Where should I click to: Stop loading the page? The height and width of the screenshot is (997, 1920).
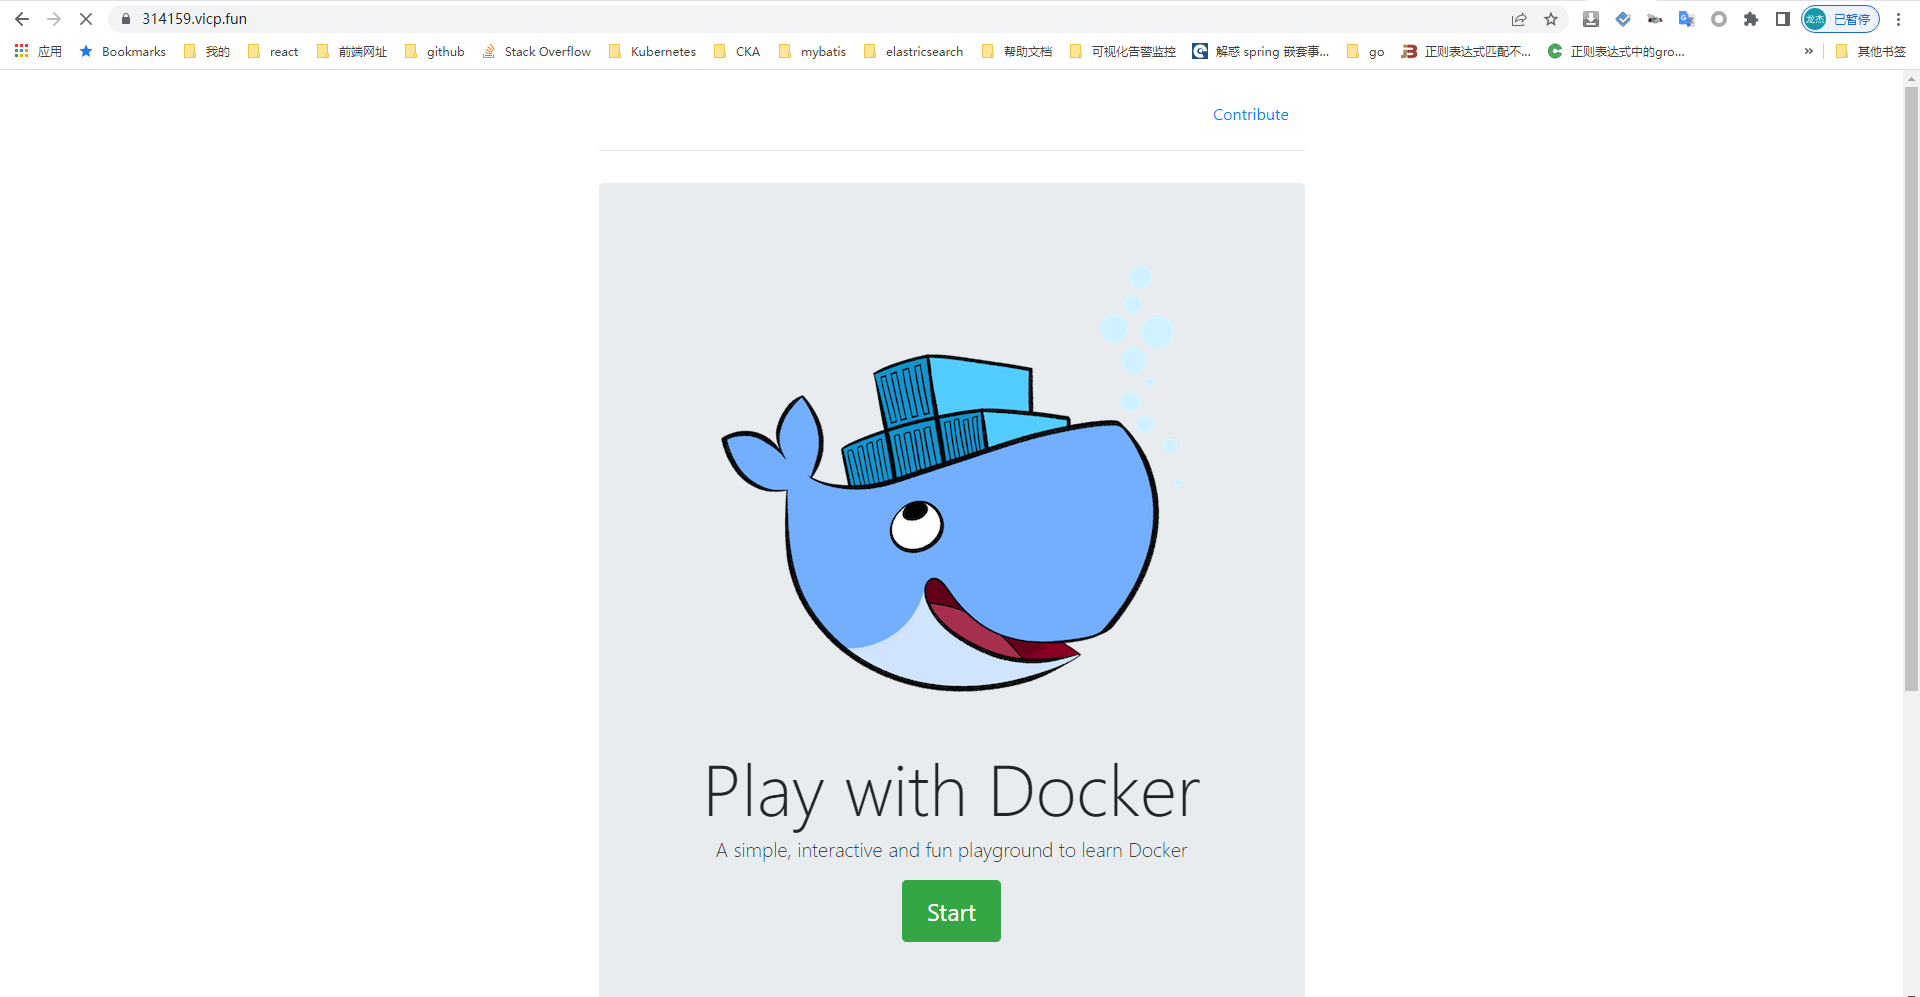(x=86, y=19)
